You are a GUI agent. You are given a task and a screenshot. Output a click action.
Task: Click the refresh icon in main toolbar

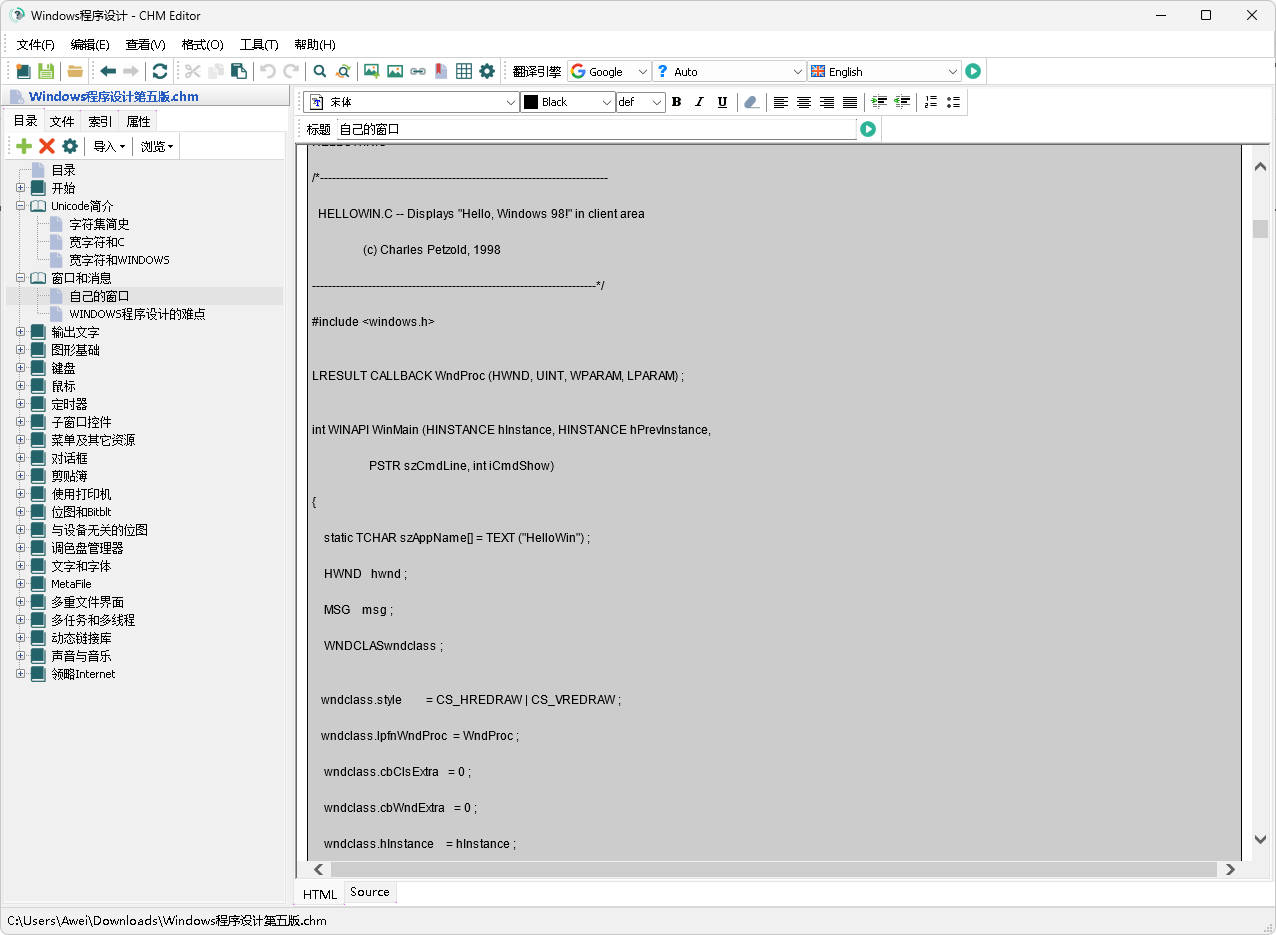point(160,71)
